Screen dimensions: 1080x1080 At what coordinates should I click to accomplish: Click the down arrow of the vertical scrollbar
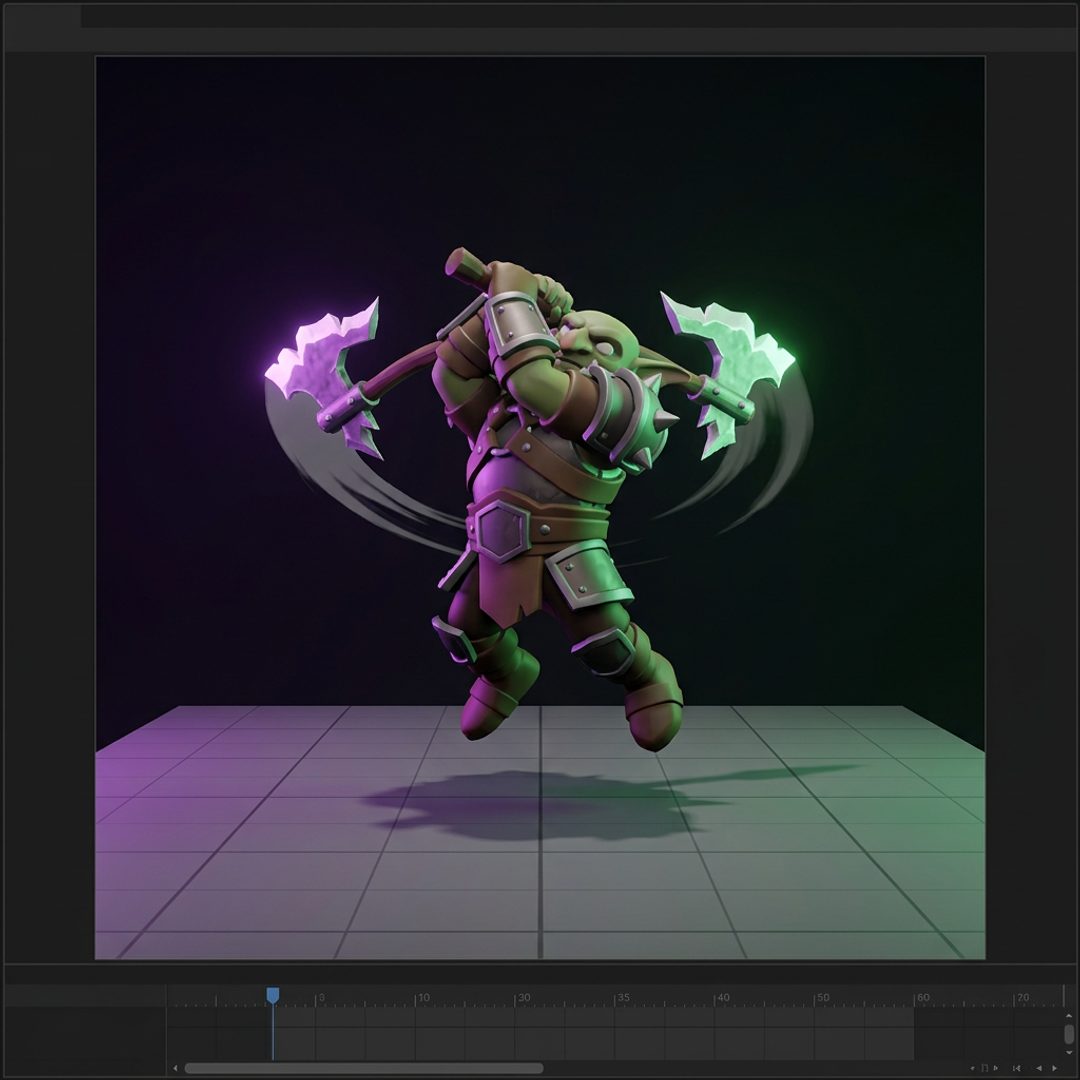tap(1069, 1052)
